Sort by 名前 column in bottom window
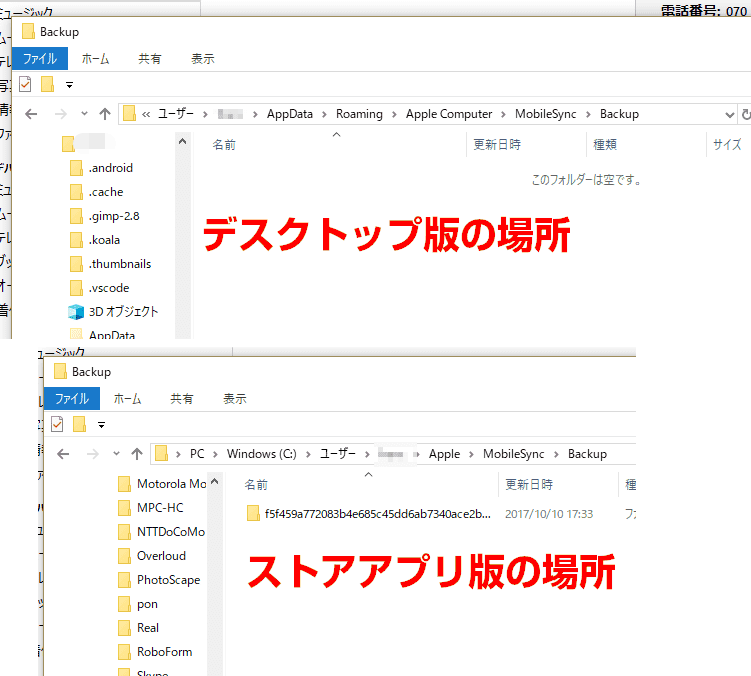Screen dimensions: 751x676 [256, 484]
